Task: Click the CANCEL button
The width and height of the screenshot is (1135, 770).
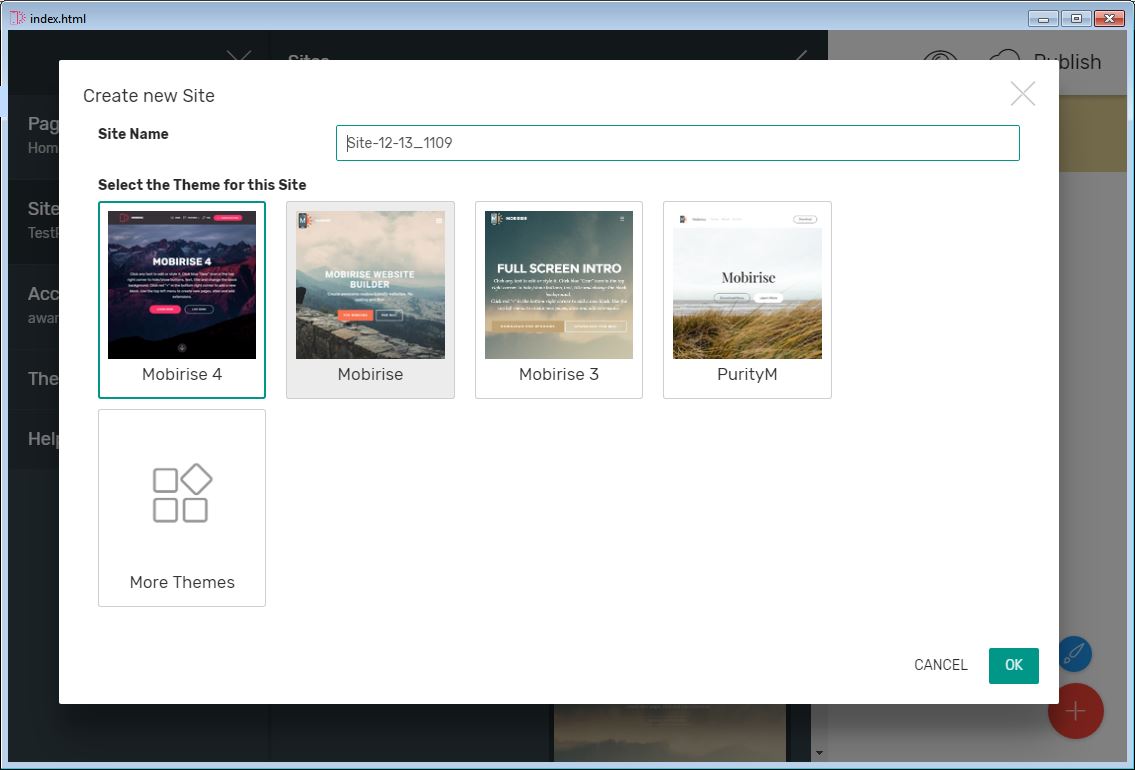Action: 940,665
